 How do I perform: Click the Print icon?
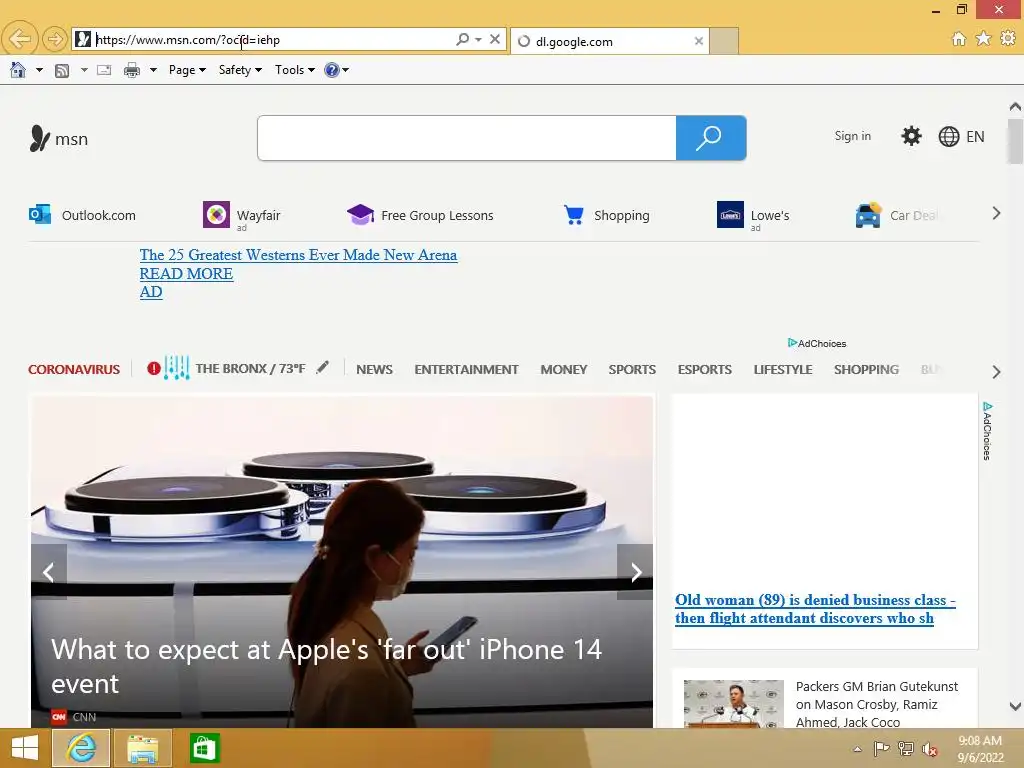132,70
